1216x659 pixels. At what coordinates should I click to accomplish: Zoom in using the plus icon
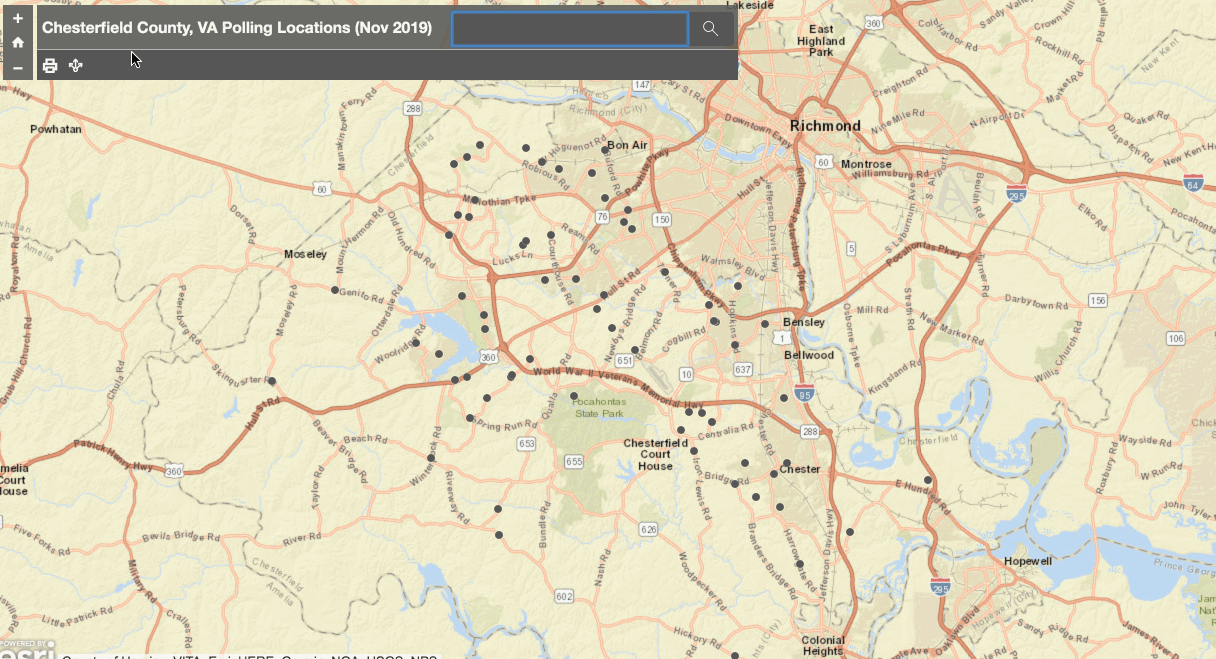[x=17, y=18]
